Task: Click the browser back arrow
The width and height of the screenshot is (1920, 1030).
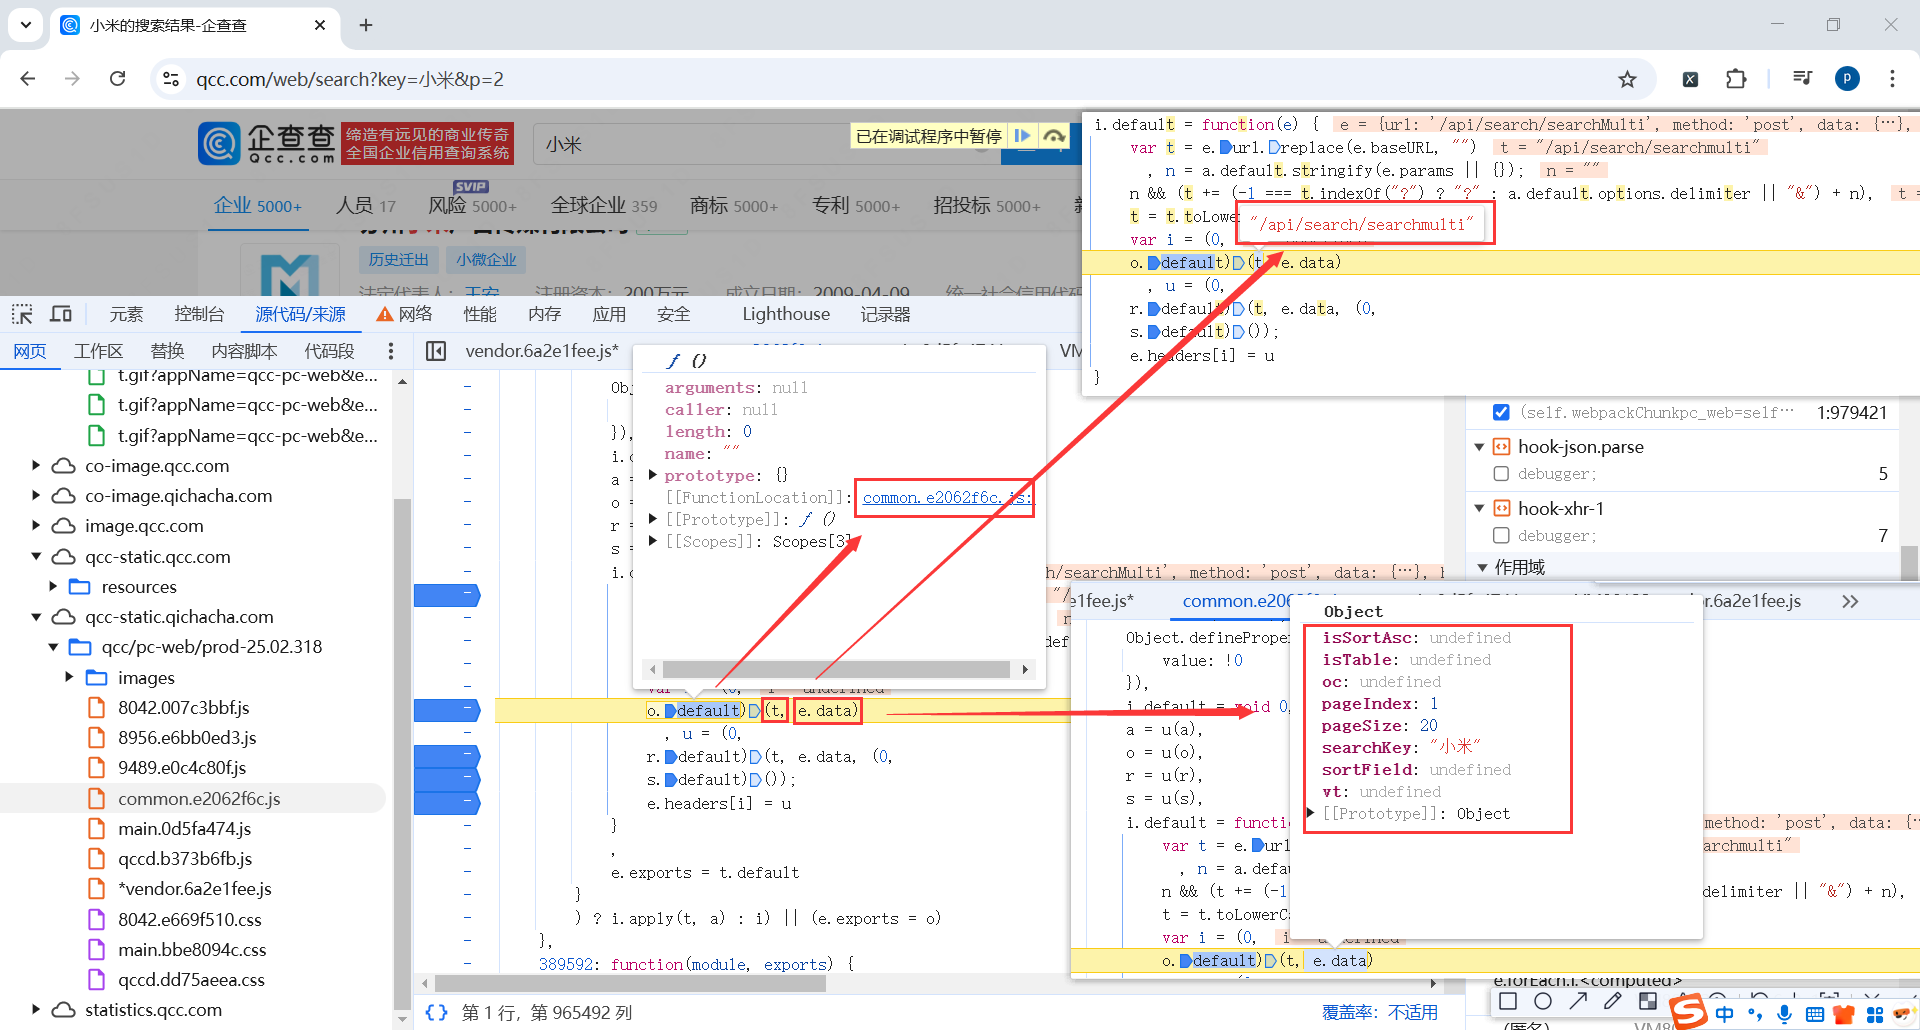Action: coord(28,79)
